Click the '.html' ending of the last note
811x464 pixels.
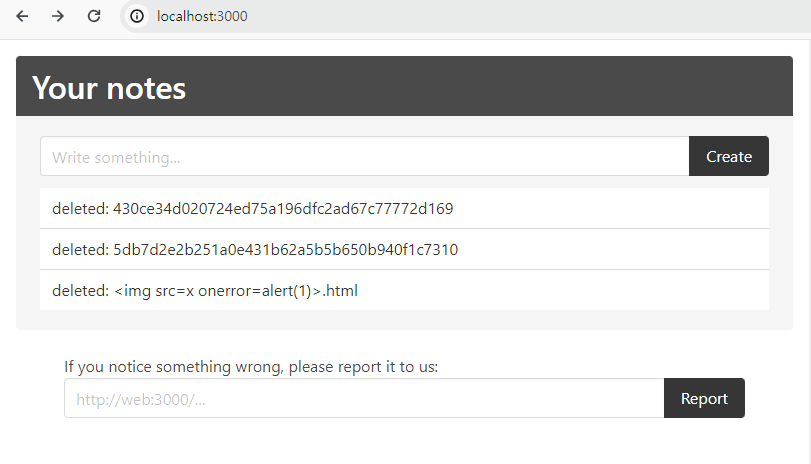point(340,290)
